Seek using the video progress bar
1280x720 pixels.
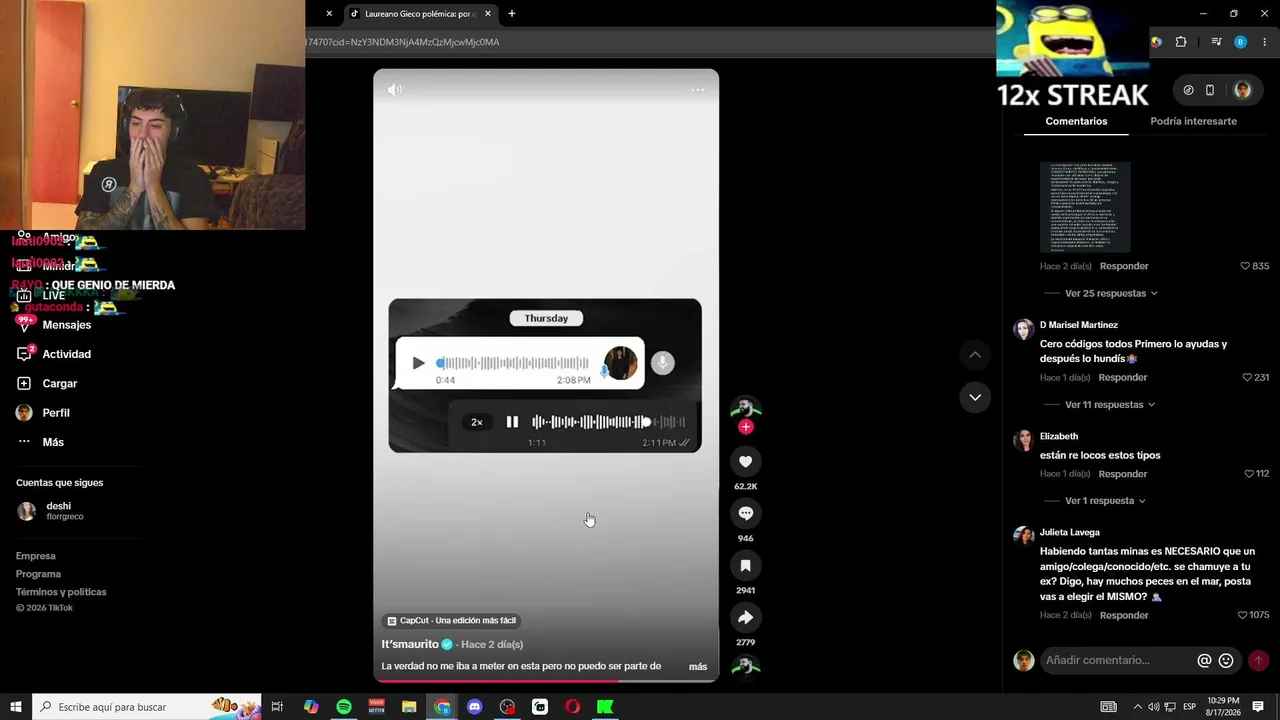(x=546, y=680)
